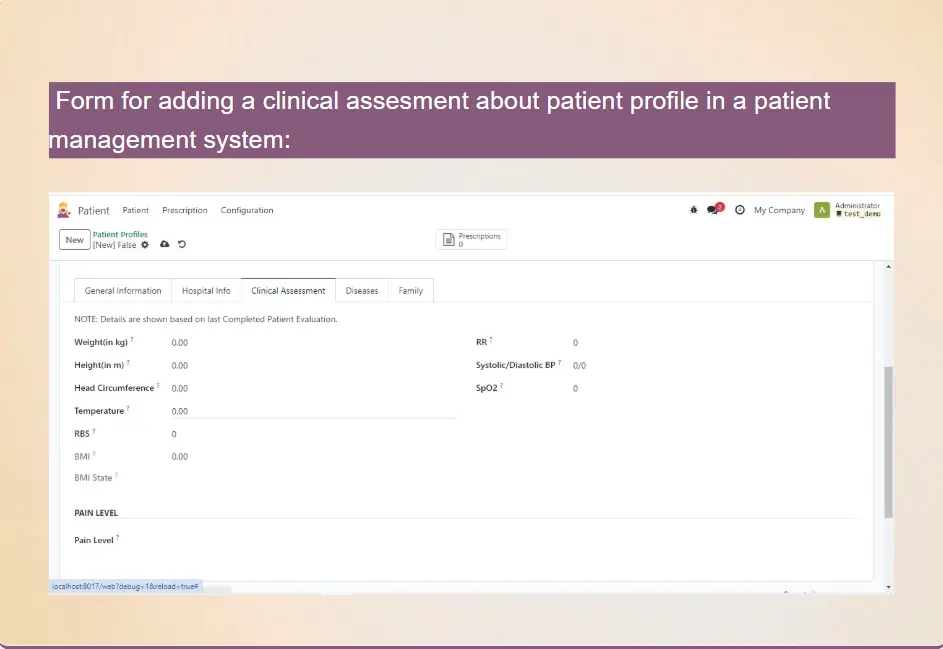
Task: Open the Prescriptions smart button
Action: click(x=471, y=240)
